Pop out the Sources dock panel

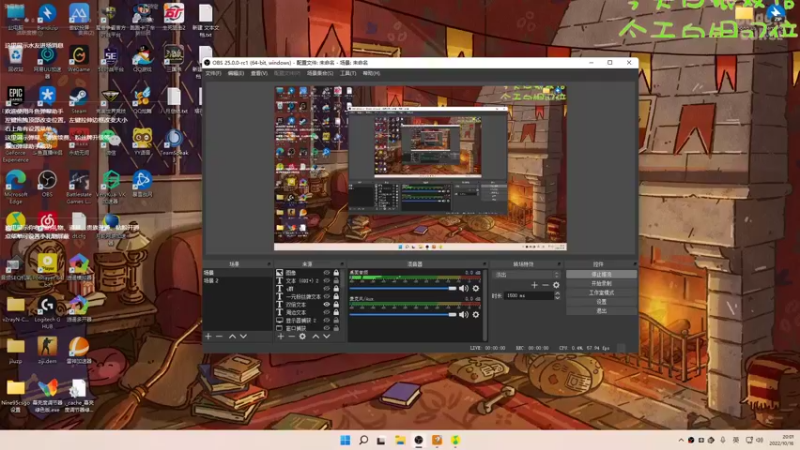pos(342,264)
